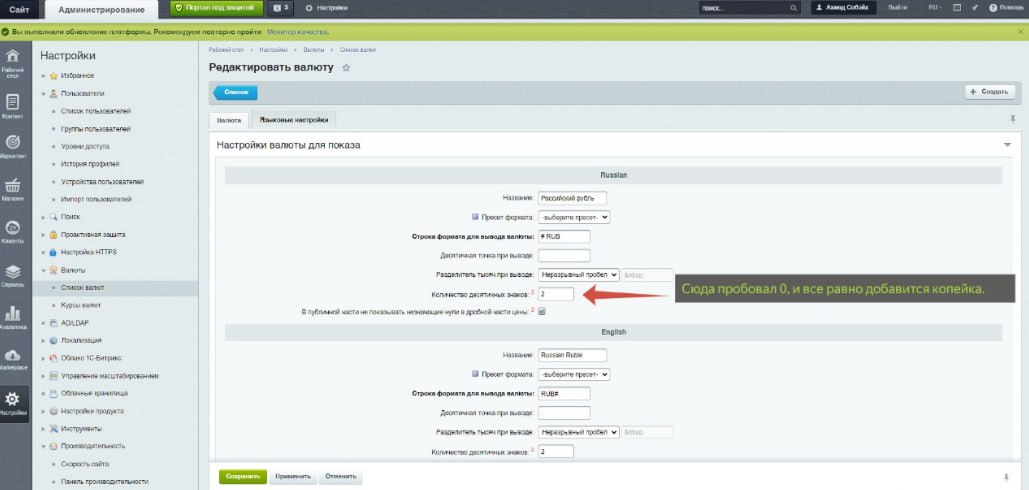
Task: Open Разделитель тысяч dropdown in Russian section
Action: (578, 275)
